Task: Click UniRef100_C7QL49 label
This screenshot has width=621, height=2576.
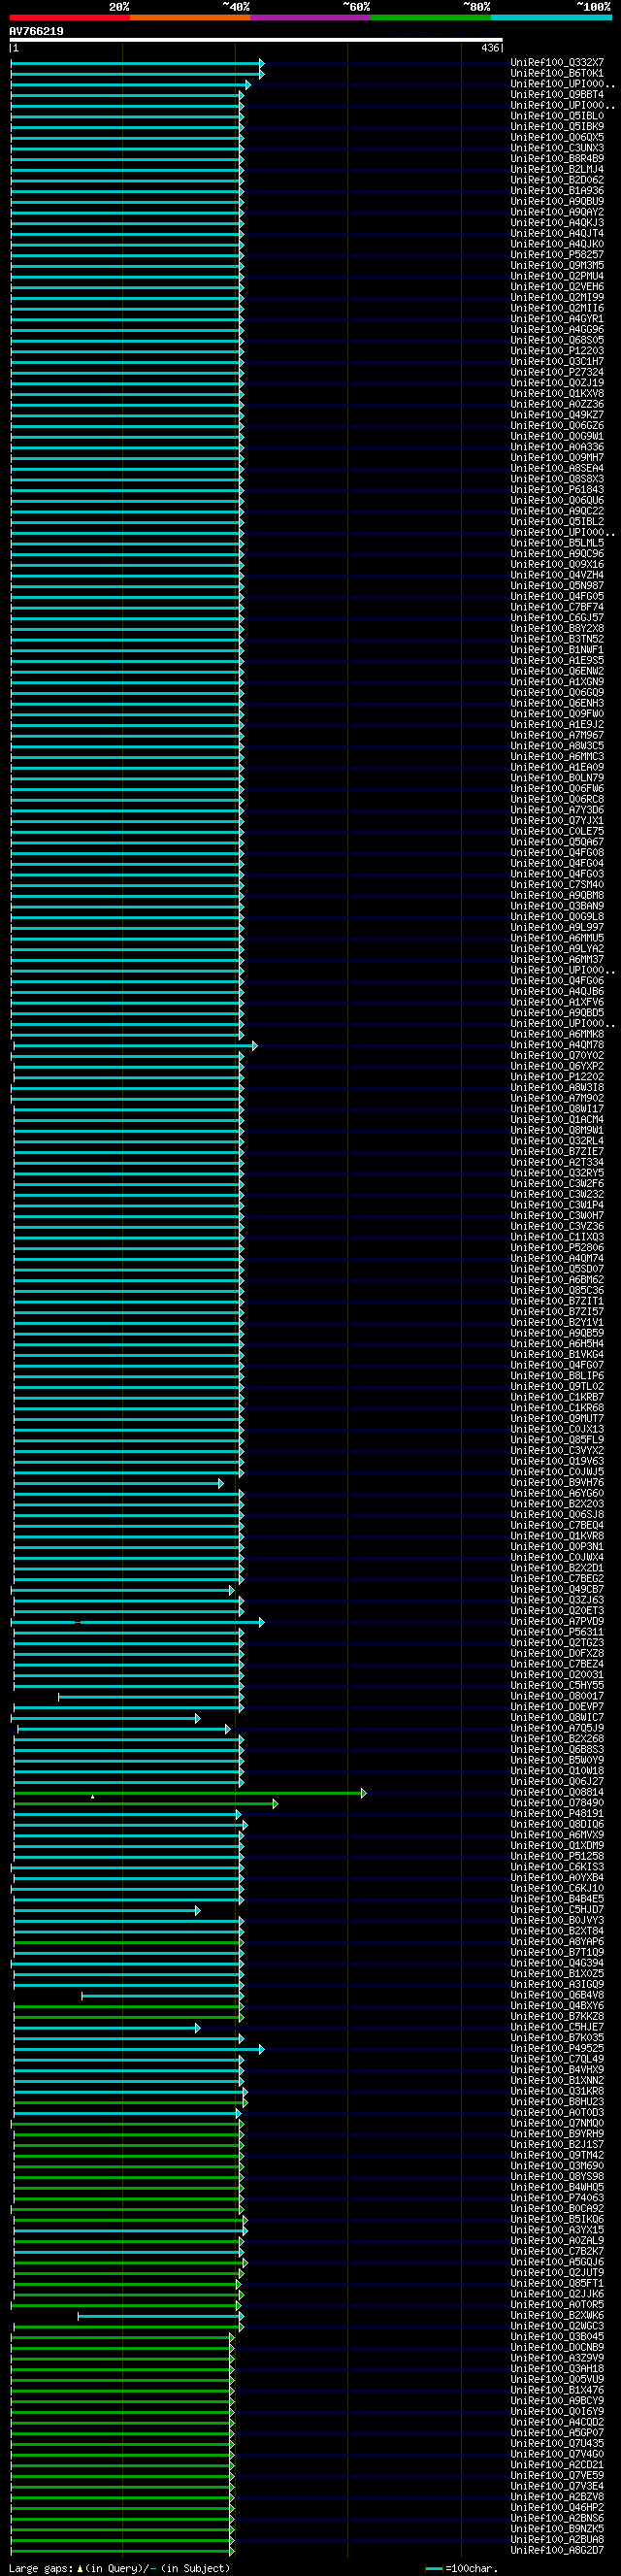Action: pos(557,2059)
